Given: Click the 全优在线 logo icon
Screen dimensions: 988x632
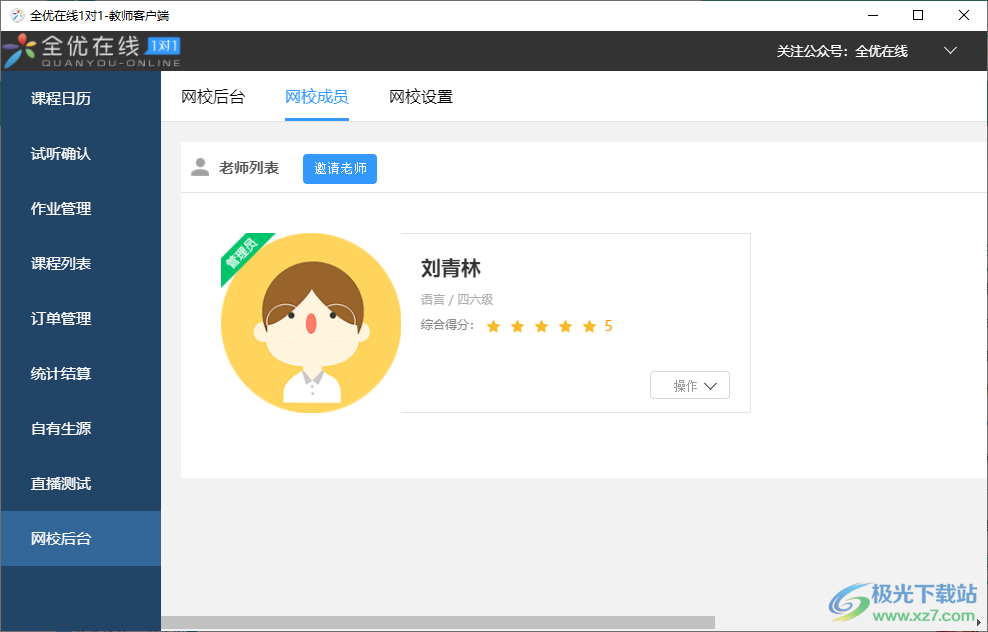Looking at the screenshot, I should coord(20,50).
